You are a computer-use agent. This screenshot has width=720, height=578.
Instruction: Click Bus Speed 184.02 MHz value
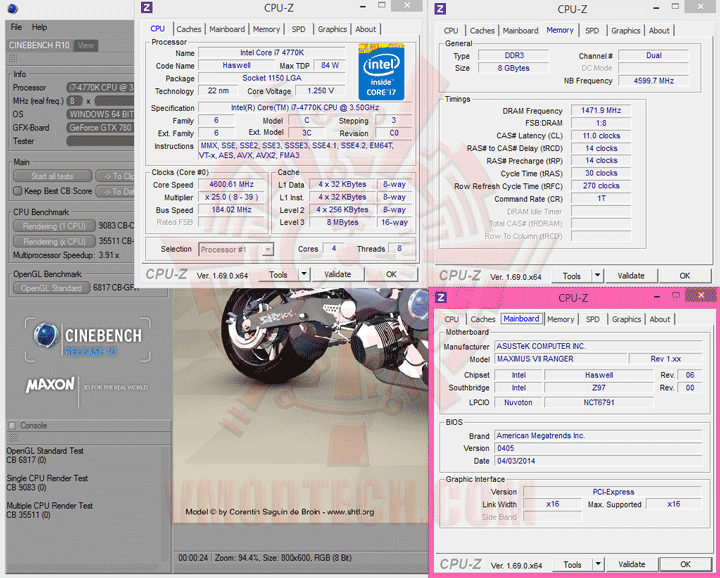pos(231,209)
